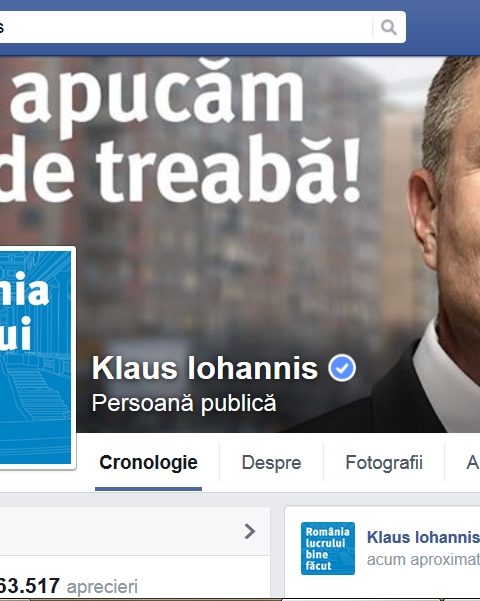This screenshot has height=601, width=480.
Task: Click the post timestamp 'acum aproximat'
Action: click(x=423, y=560)
